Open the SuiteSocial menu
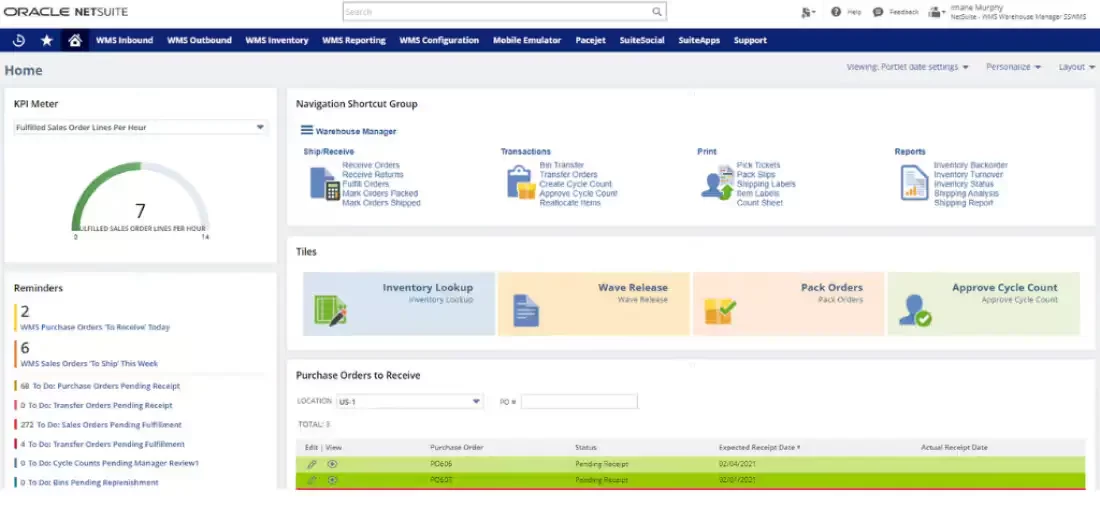1100x506 pixels. pyautogui.click(x=642, y=40)
